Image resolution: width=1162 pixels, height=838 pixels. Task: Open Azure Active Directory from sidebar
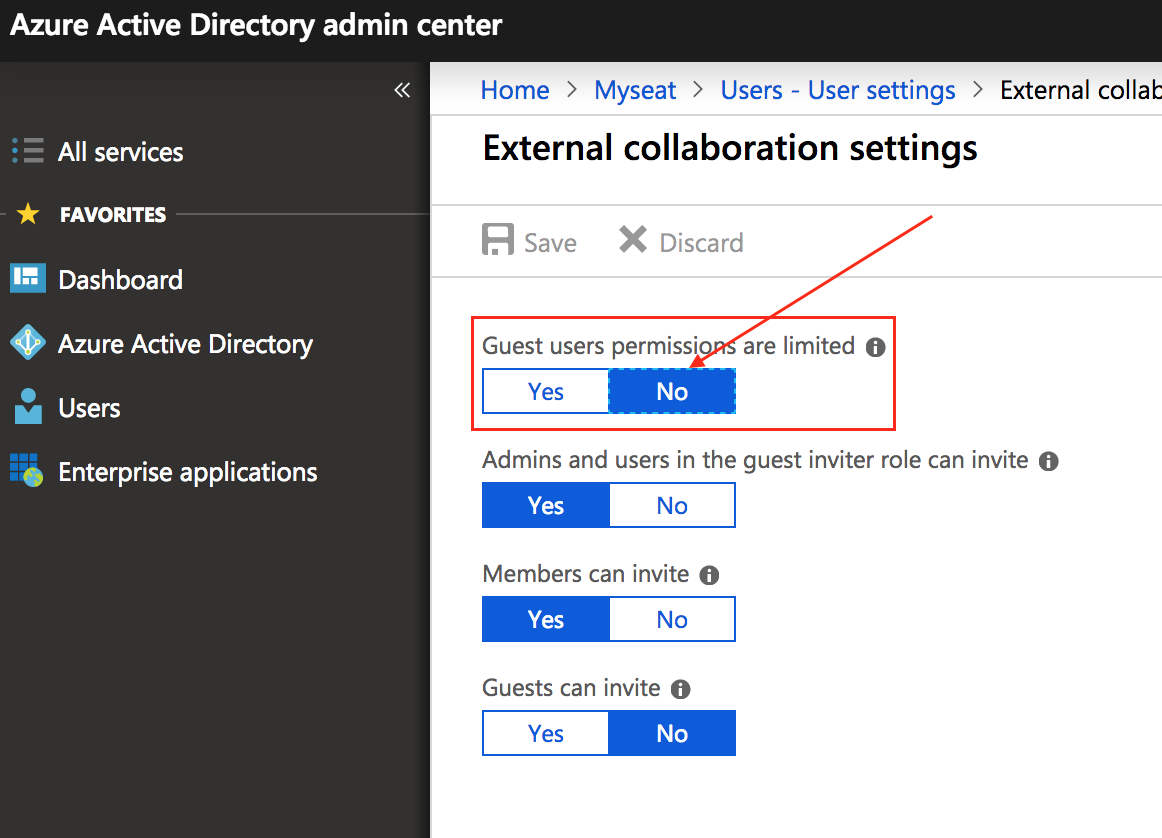pyautogui.click(x=185, y=345)
